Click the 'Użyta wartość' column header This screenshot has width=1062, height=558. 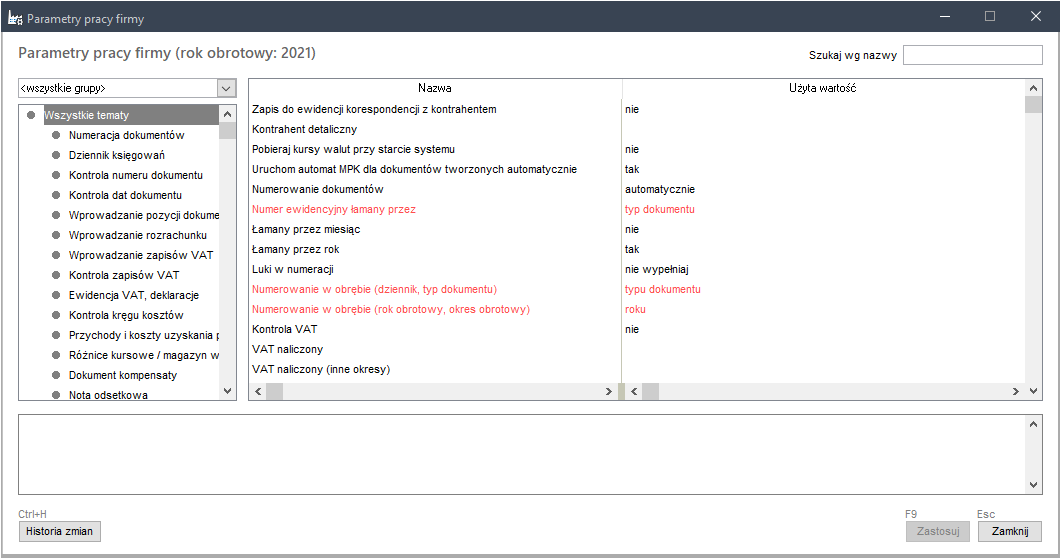coord(821,88)
